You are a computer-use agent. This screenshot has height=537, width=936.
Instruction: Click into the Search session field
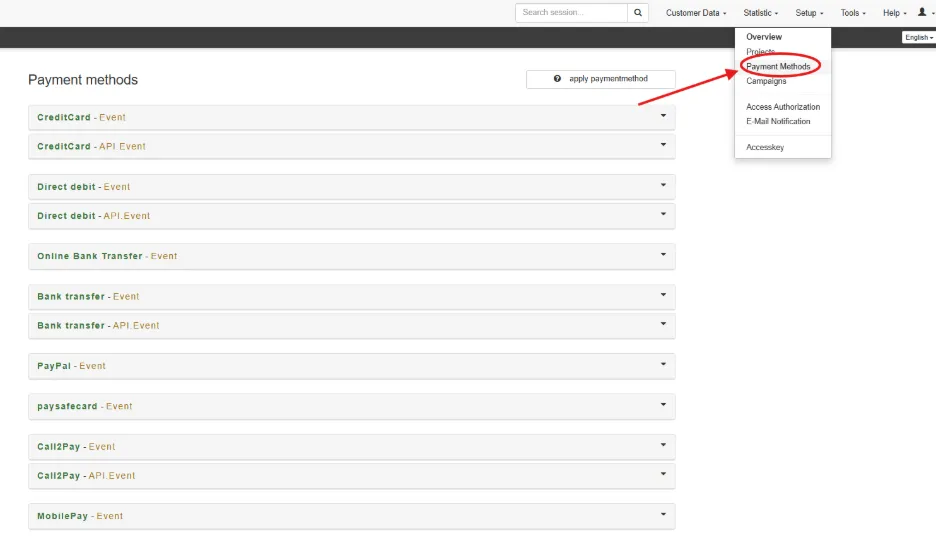pyautogui.click(x=571, y=13)
